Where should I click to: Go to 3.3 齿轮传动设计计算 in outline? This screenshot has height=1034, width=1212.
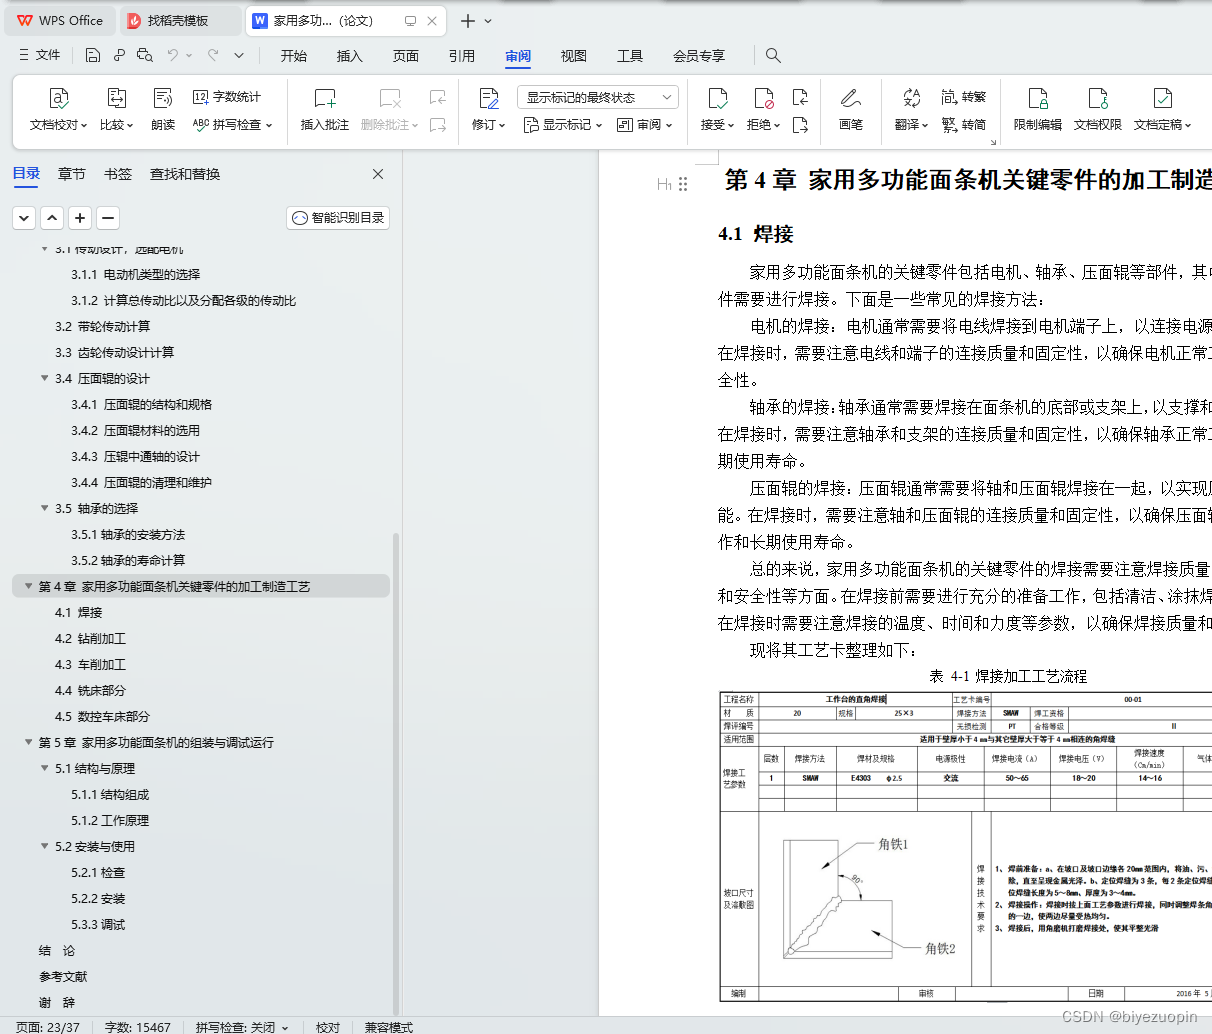[x=114, y=352]
